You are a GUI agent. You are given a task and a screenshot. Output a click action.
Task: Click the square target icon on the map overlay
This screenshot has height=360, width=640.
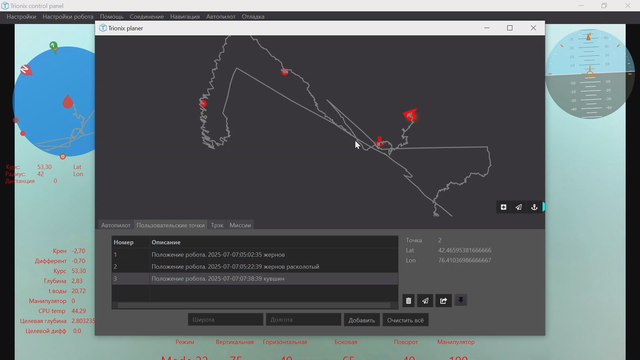[503, 207]
